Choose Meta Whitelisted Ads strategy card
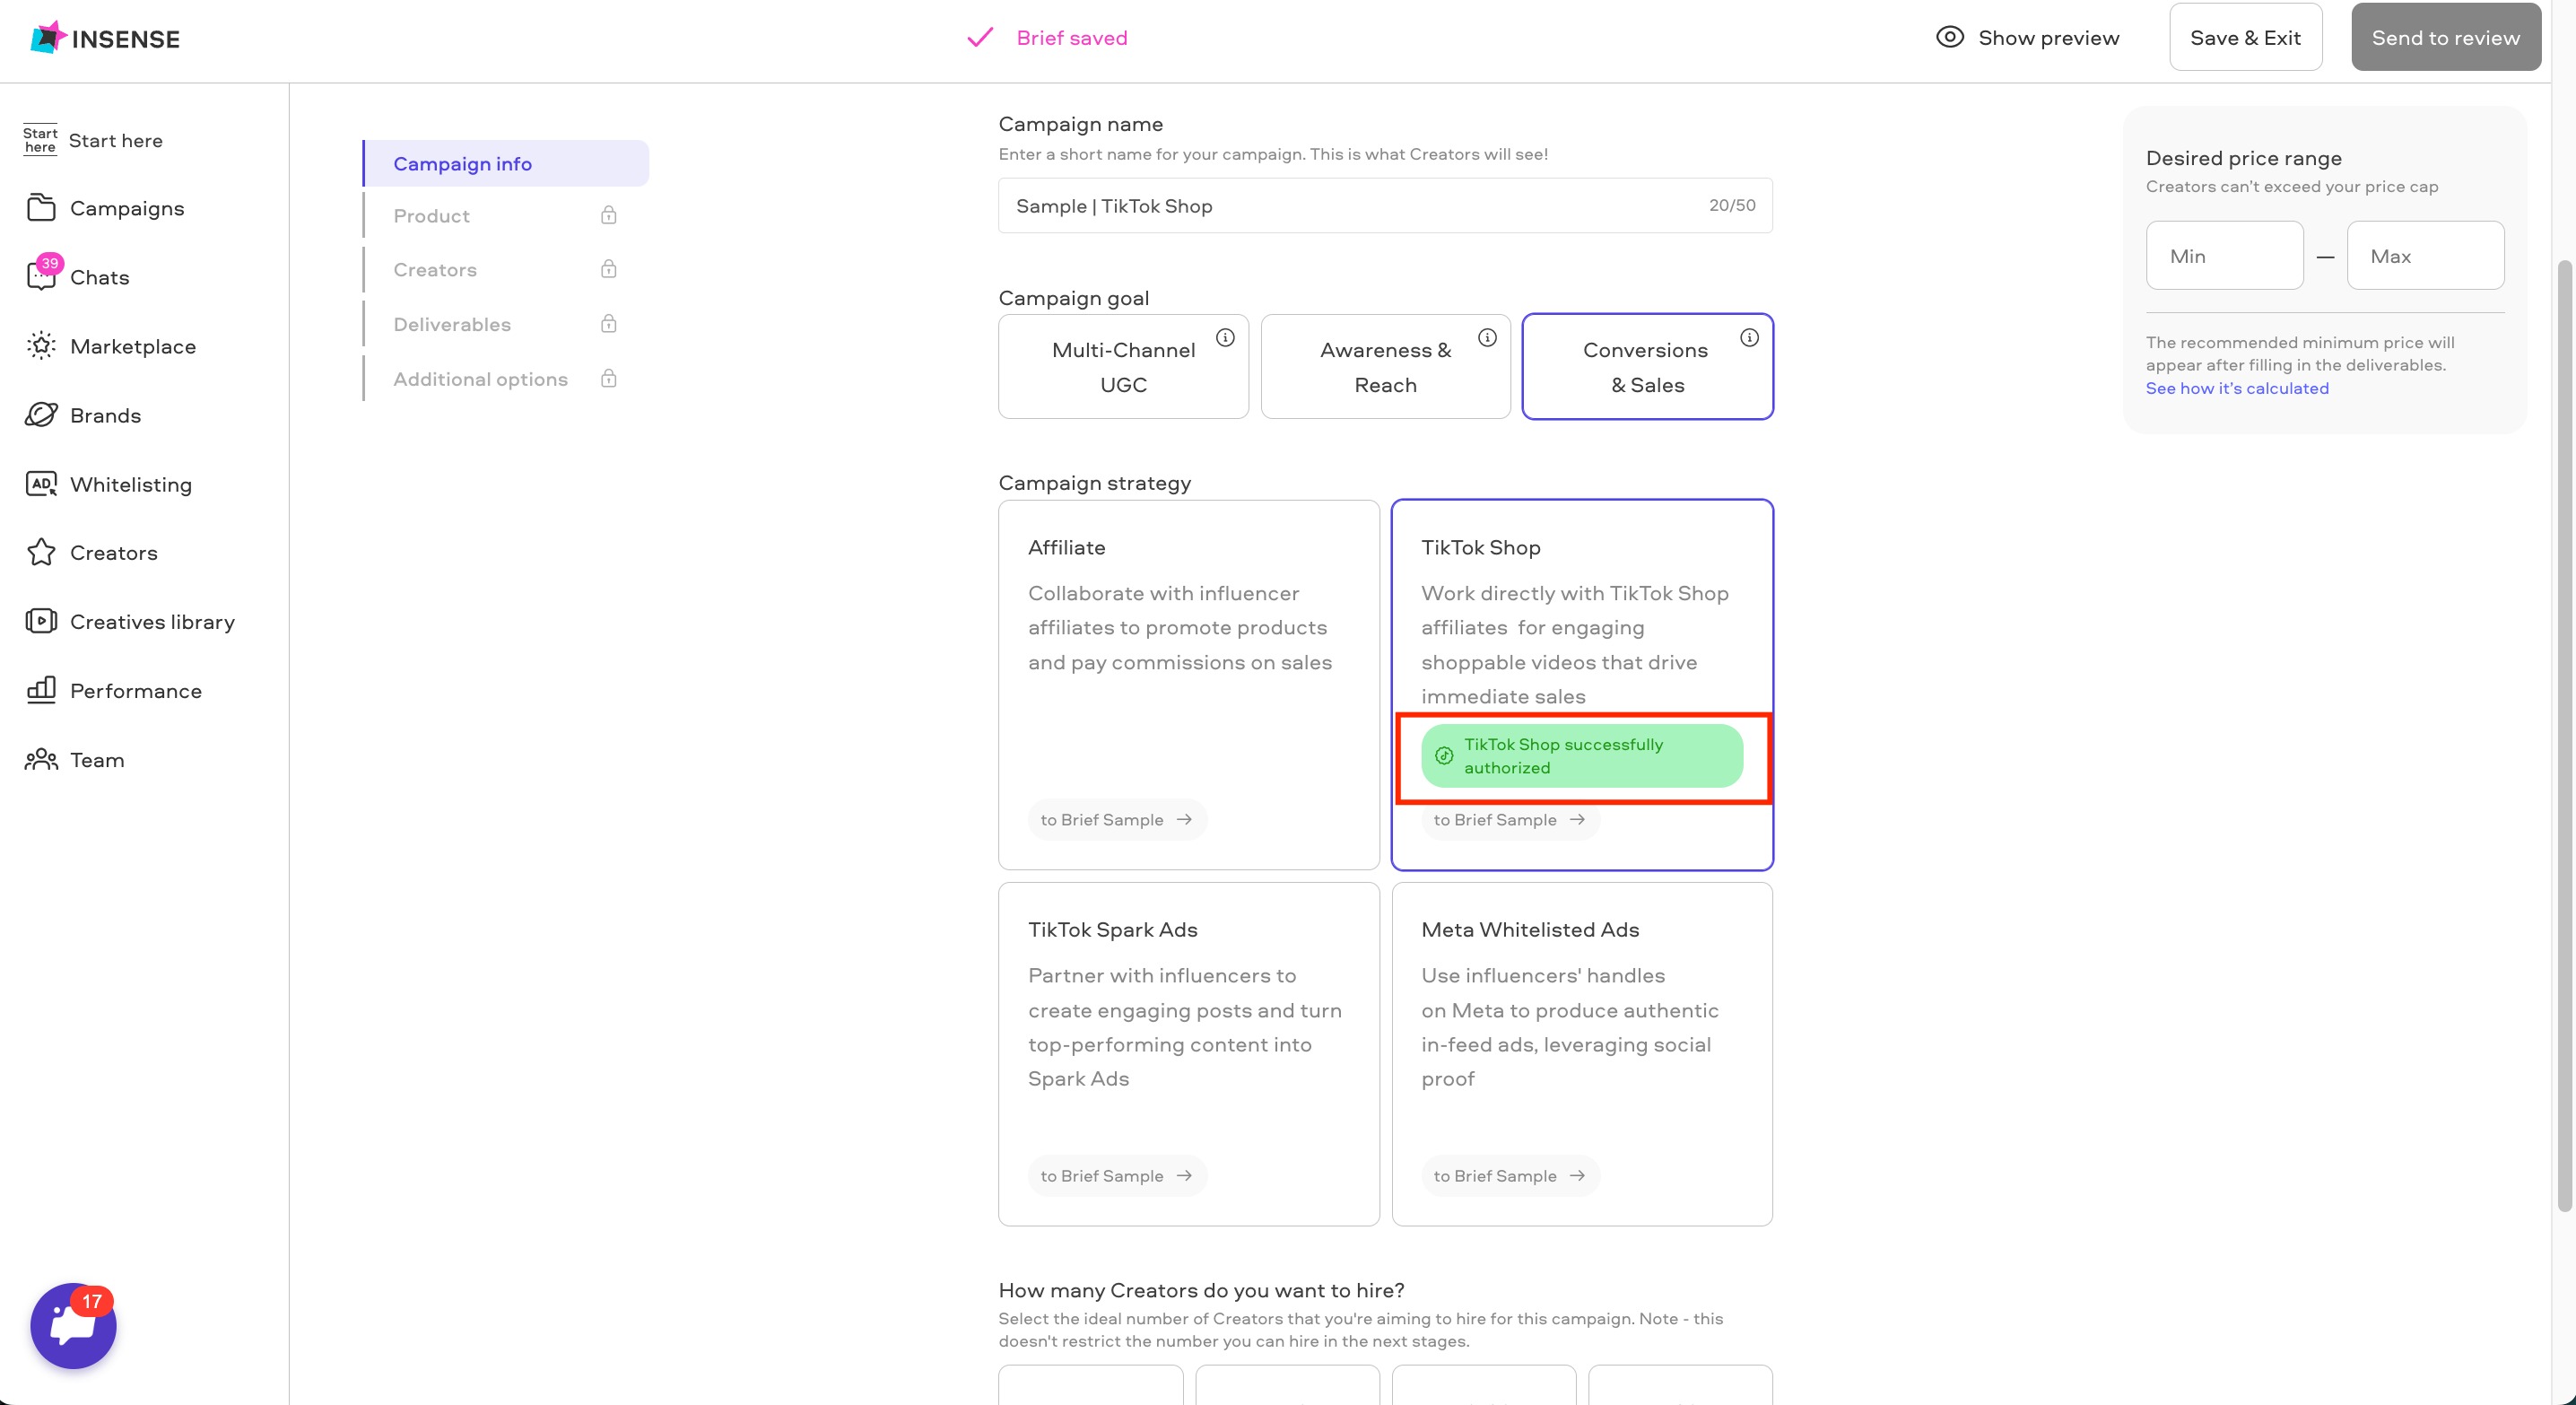 (1582, 1054)
